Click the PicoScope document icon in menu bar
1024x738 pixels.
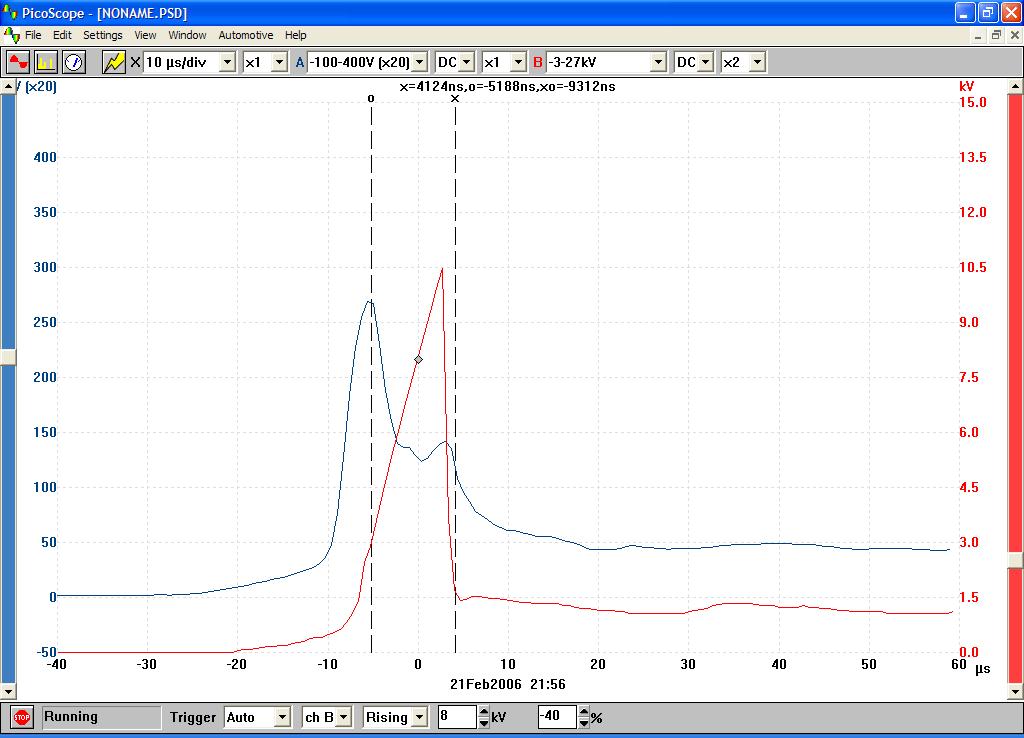coord(12,35)
